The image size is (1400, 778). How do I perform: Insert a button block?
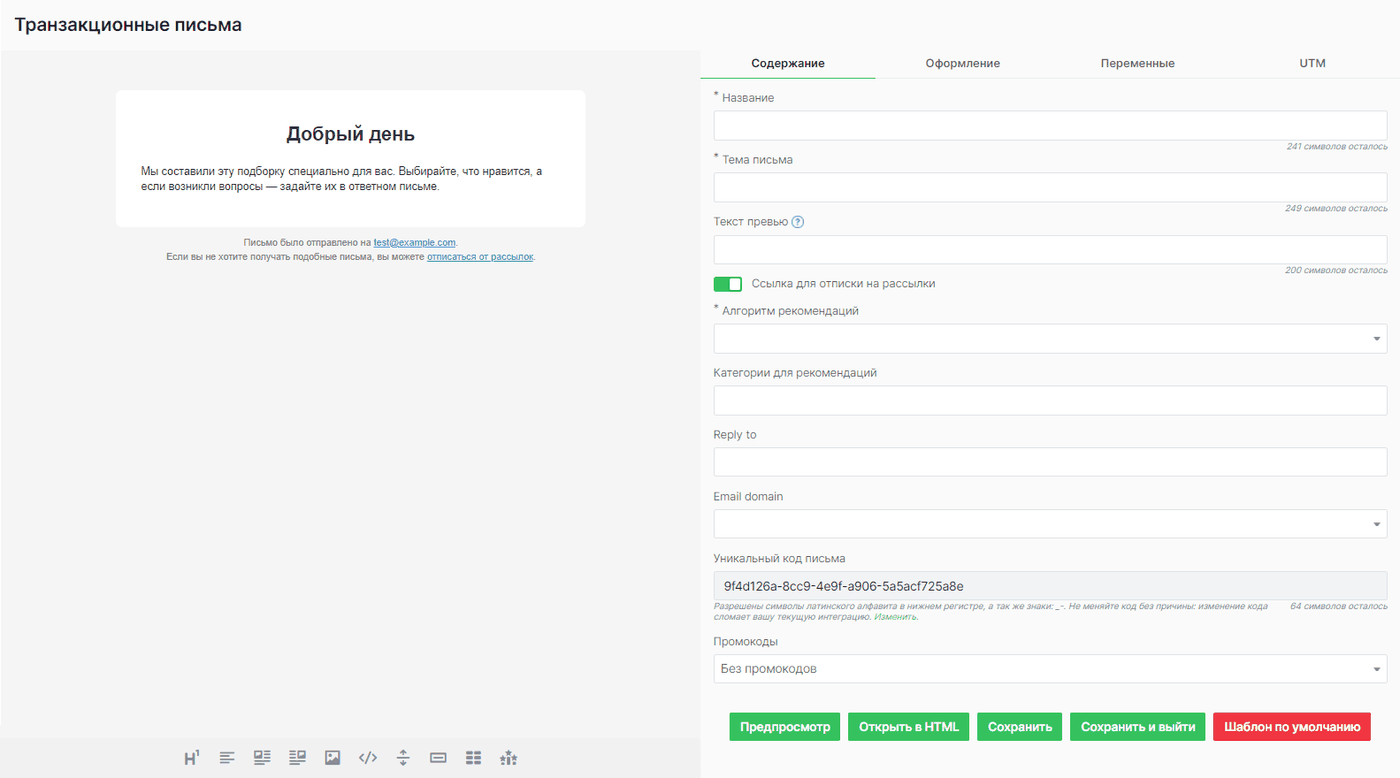coord(438,758)
